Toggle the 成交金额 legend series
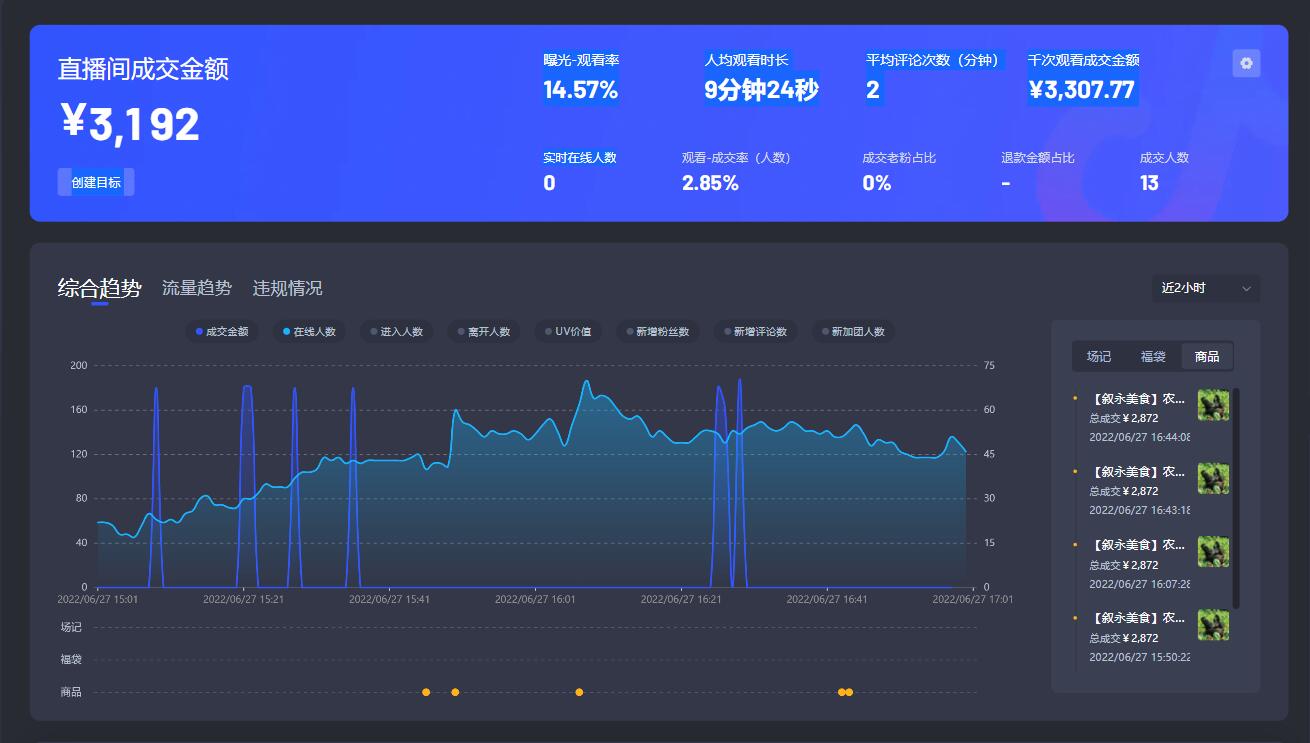 [x=222, y=332]
